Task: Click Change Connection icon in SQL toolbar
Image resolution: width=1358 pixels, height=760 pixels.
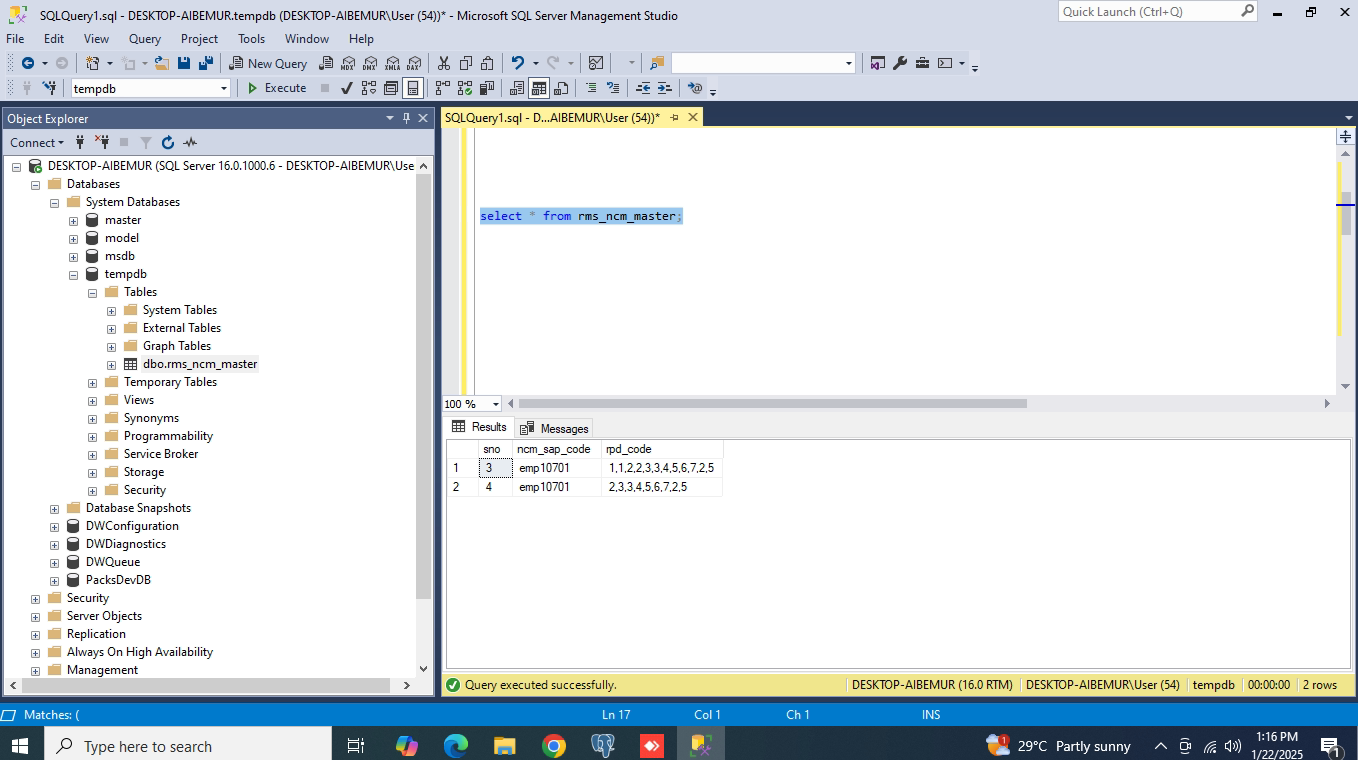Action: point(48,88)
